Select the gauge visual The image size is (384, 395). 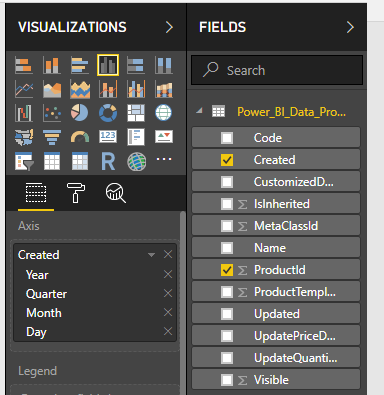(x=80, y=137)
